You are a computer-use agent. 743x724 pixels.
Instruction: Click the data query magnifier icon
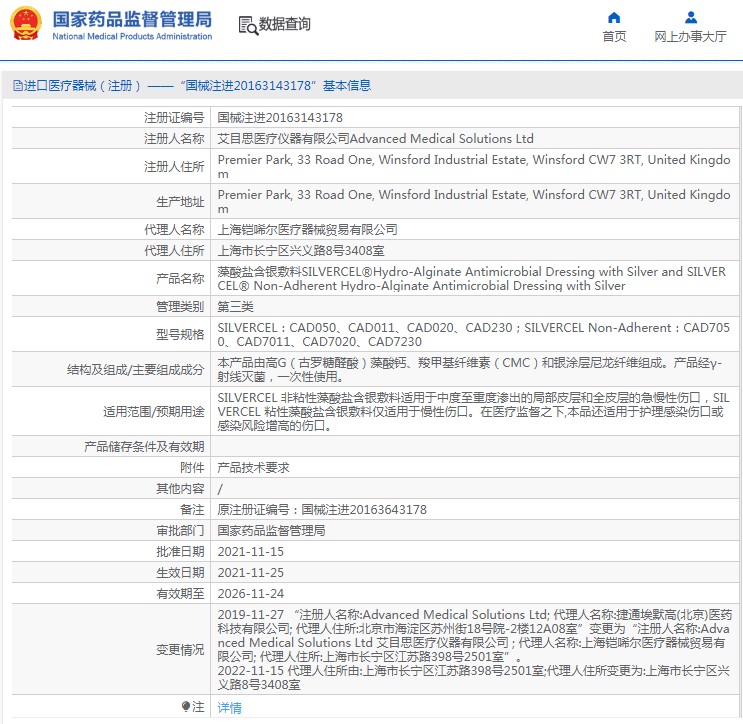click(x=248, y=25)
